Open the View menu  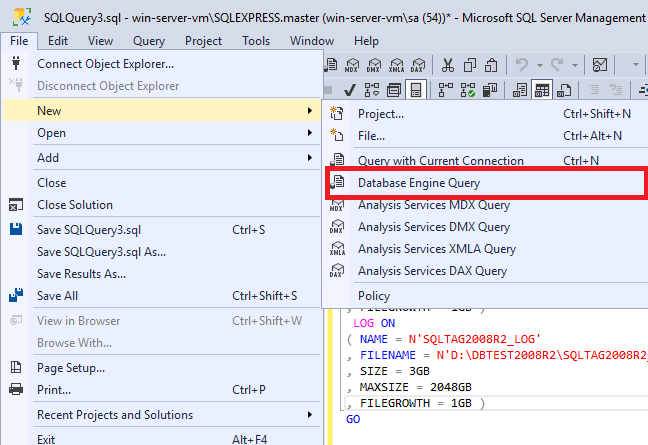pyautogui.click(x=100, y=41)
